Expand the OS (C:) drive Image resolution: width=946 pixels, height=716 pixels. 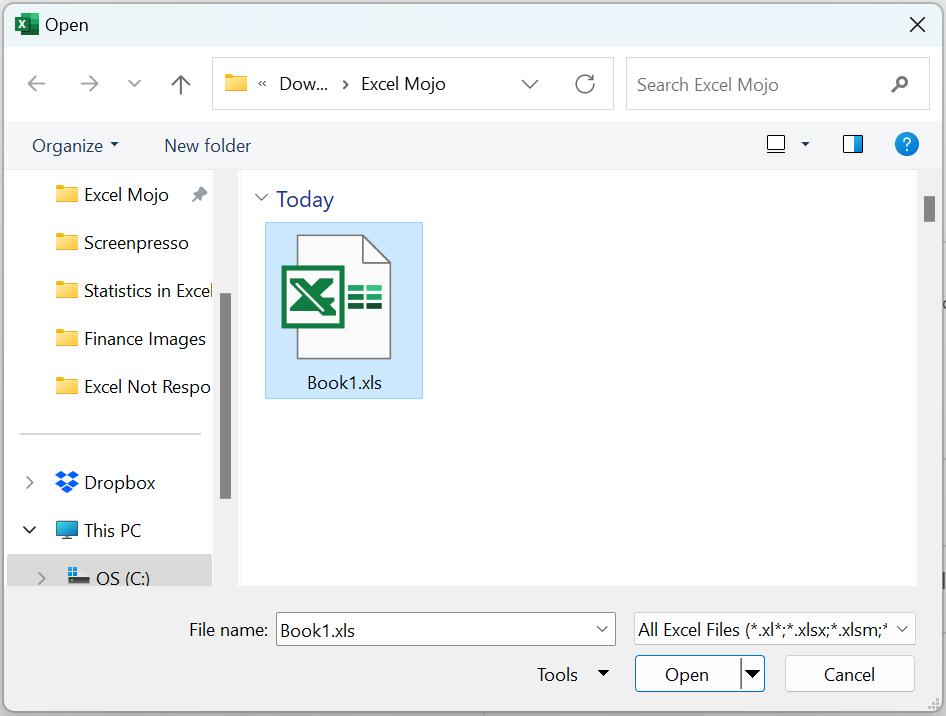pyautogui.click(x=41, y=578)
